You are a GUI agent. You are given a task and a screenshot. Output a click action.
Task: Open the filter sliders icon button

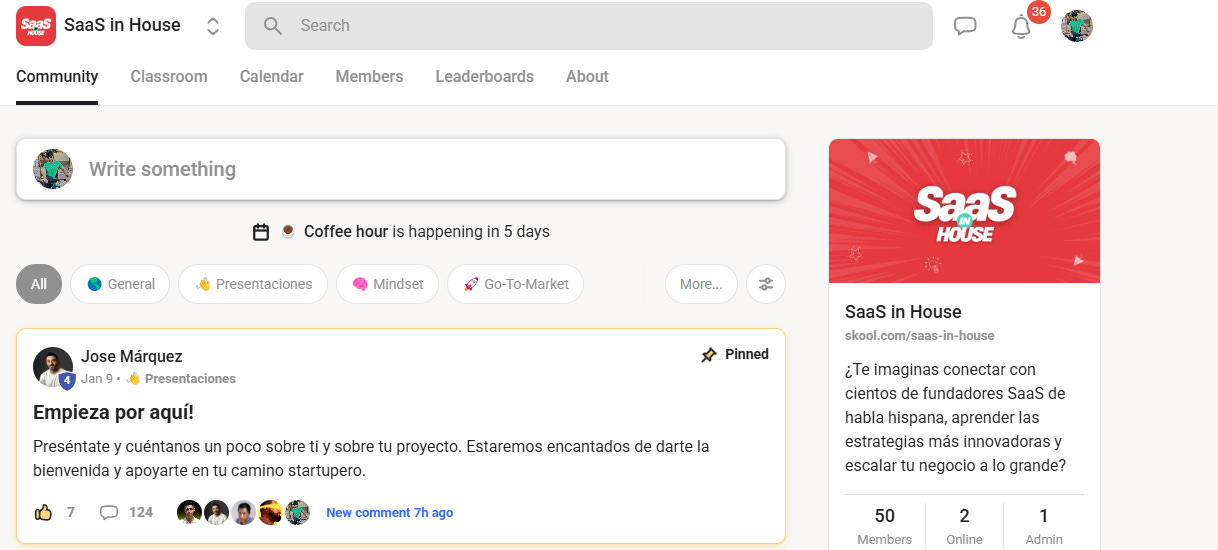coord(766,284)
